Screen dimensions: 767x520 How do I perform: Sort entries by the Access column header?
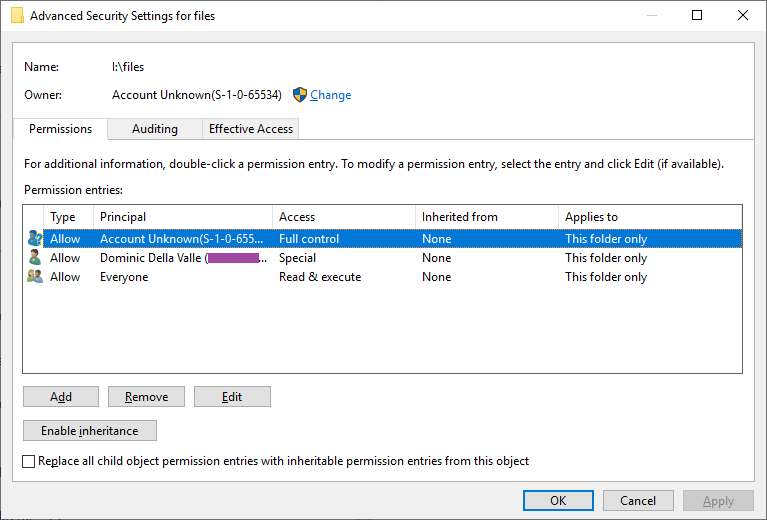[343, 217]
